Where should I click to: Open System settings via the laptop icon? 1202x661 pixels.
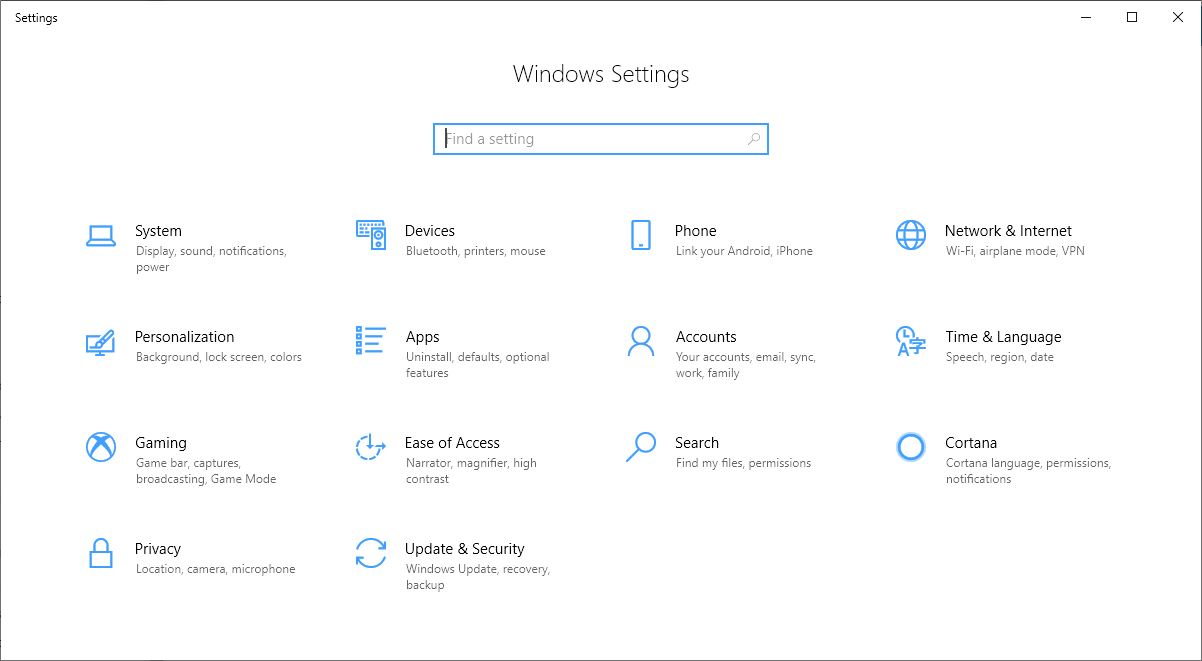(100, 237)
